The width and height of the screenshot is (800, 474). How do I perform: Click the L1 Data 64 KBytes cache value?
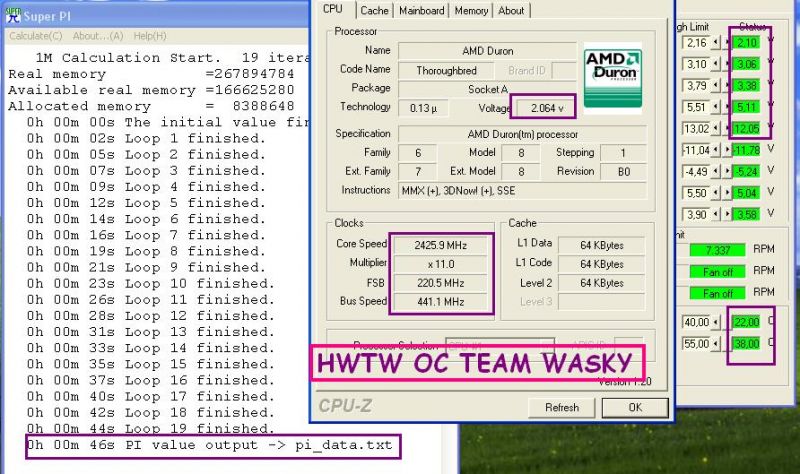[602, 245]
